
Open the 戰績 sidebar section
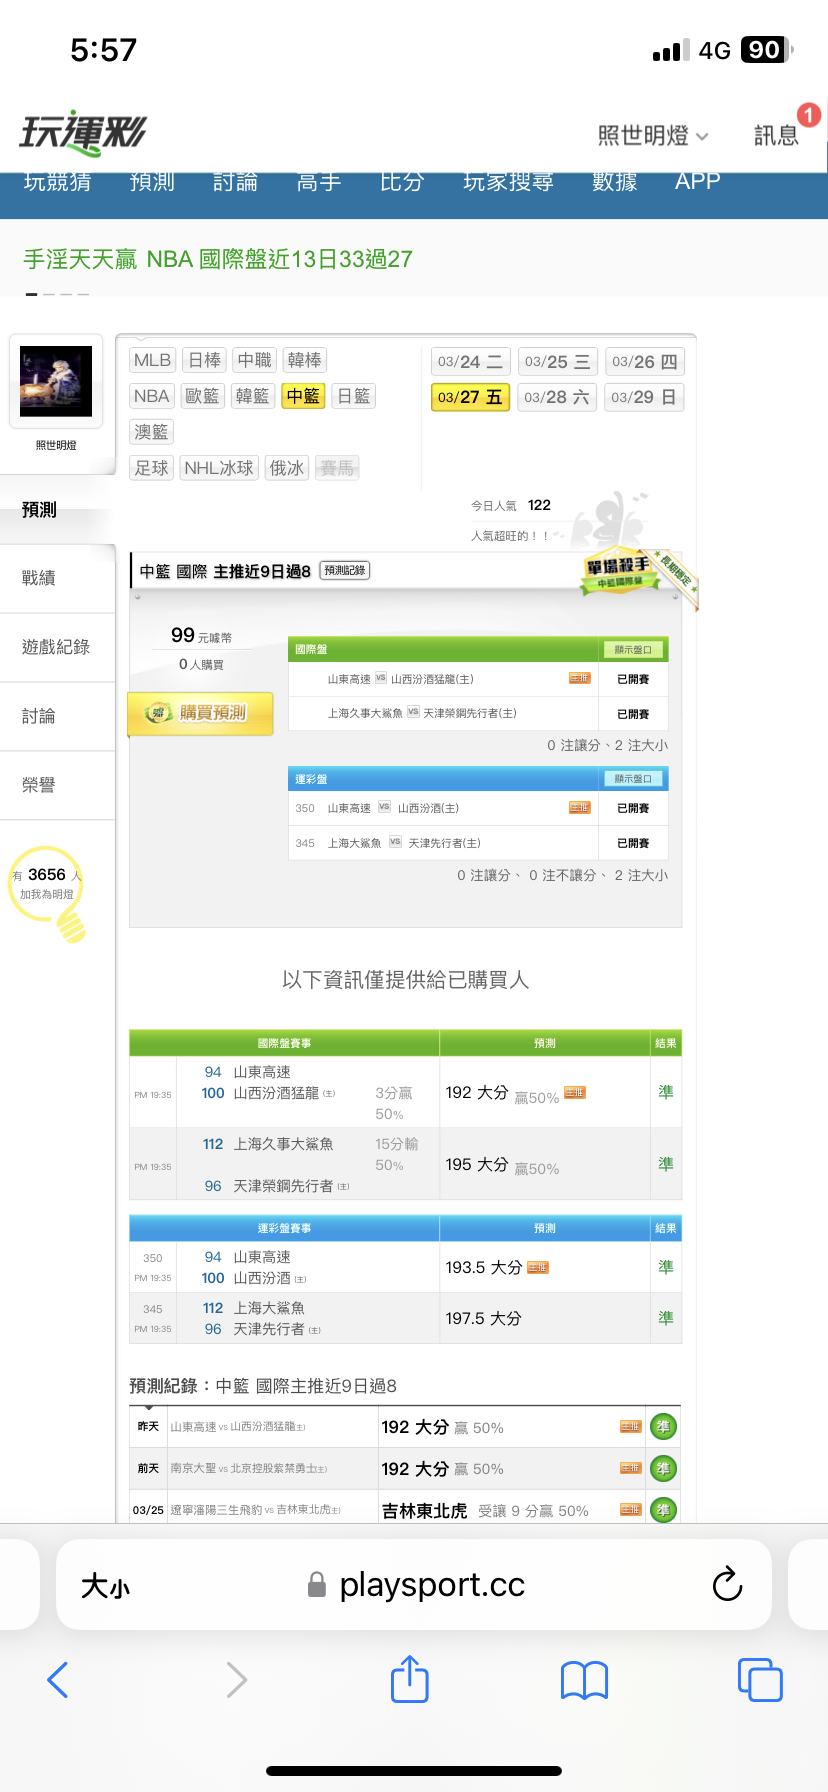[58, 578]
